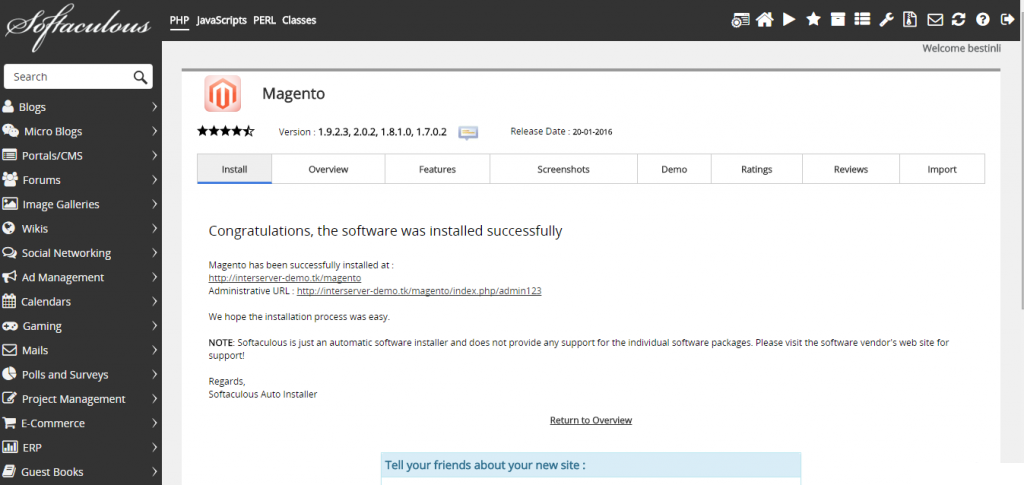Switch to the JavaScripts menu
Viewport: 1024px width, 485px height.
pyautogui.click(x=221, y=20)
